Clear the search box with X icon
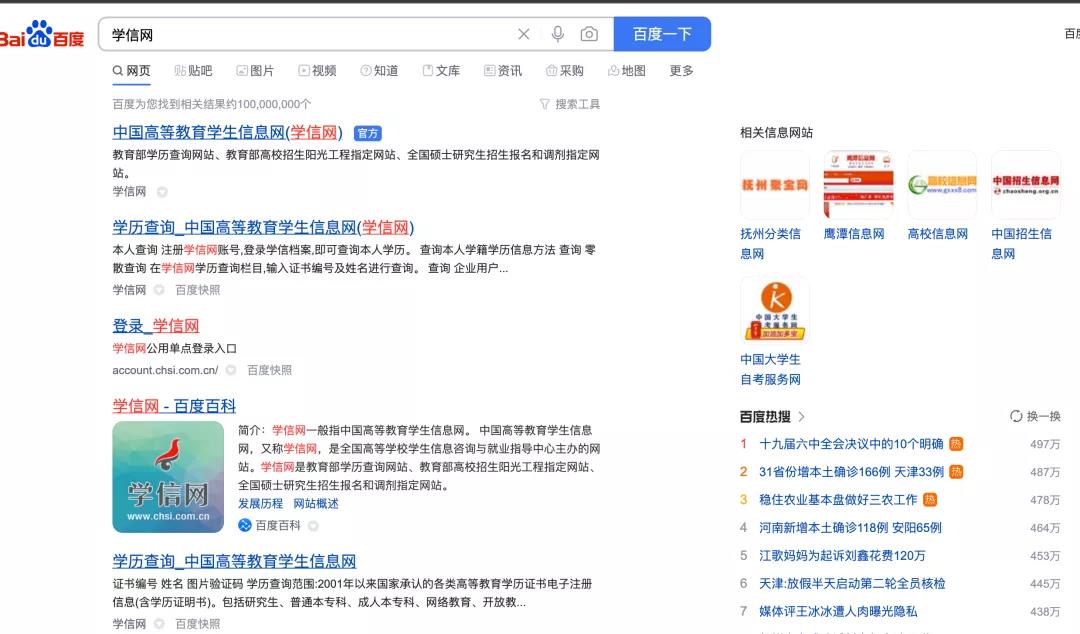Viewport: 1080px width, 634px height. tap(523, 34)
